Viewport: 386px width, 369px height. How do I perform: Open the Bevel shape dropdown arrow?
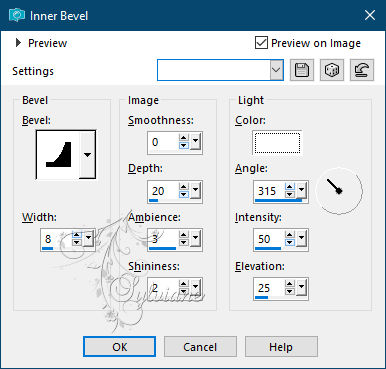coord(87,155)
